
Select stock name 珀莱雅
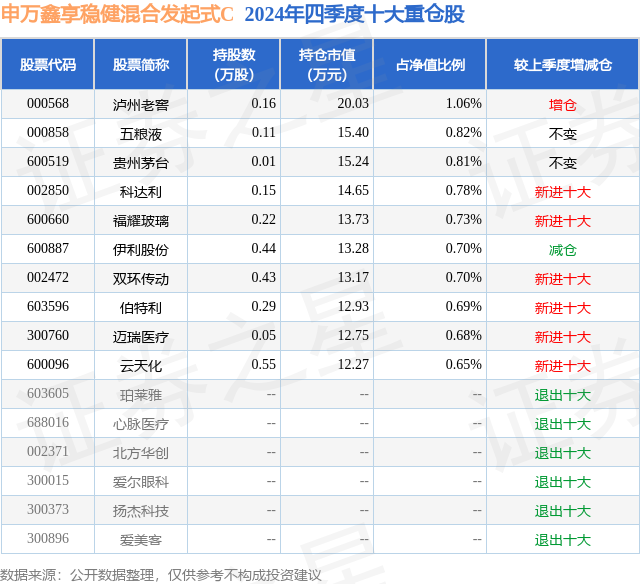click(x=141, y=395)
